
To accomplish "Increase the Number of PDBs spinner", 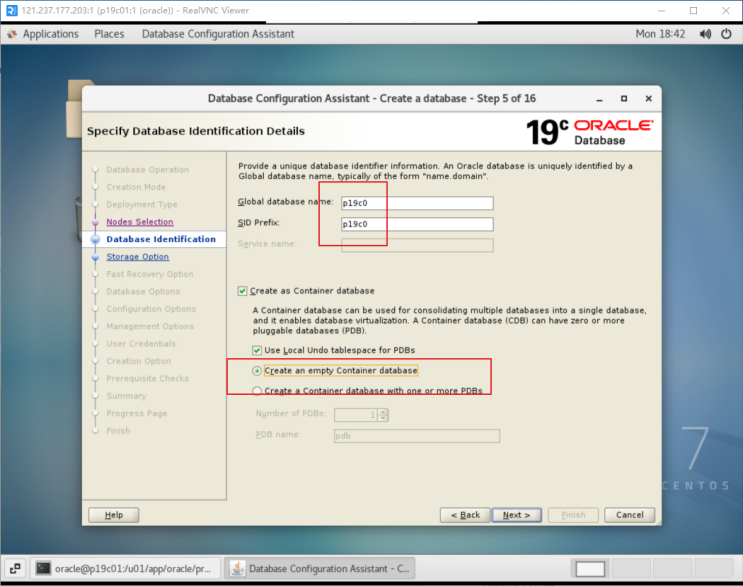I will coord(383,412).
